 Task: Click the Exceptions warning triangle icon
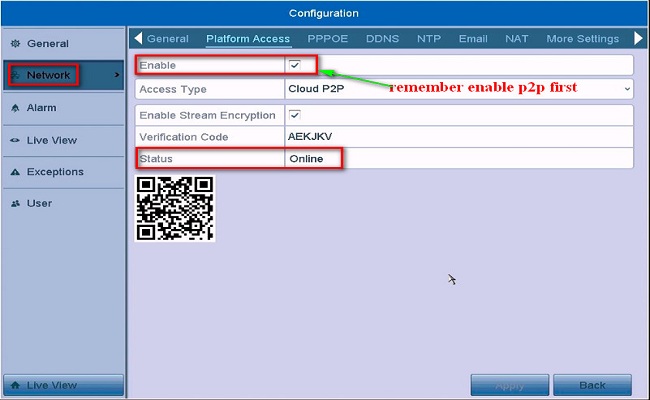[x=15, y=172]
